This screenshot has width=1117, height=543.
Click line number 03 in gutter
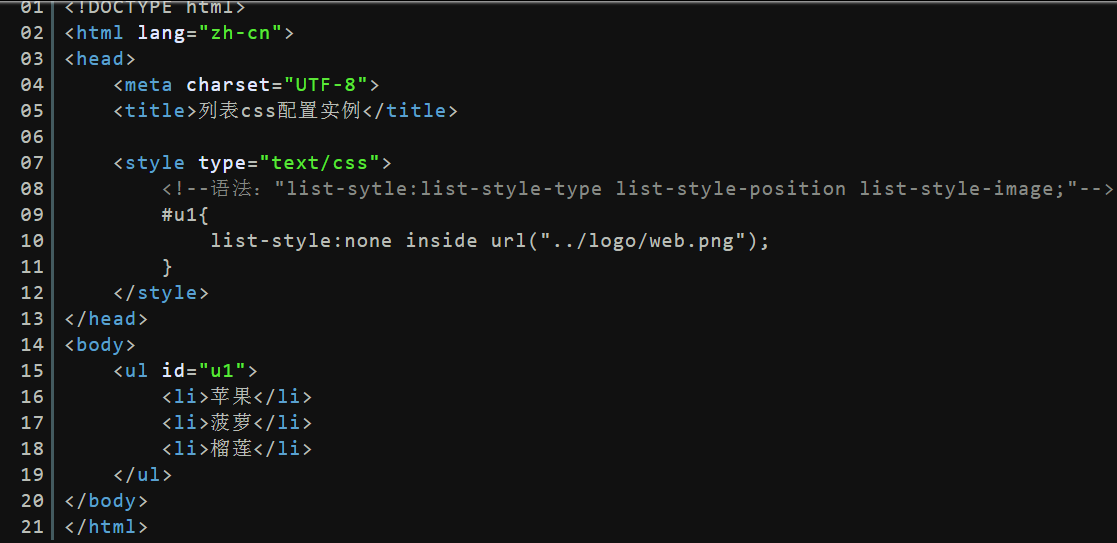click(x=32, y=58)
